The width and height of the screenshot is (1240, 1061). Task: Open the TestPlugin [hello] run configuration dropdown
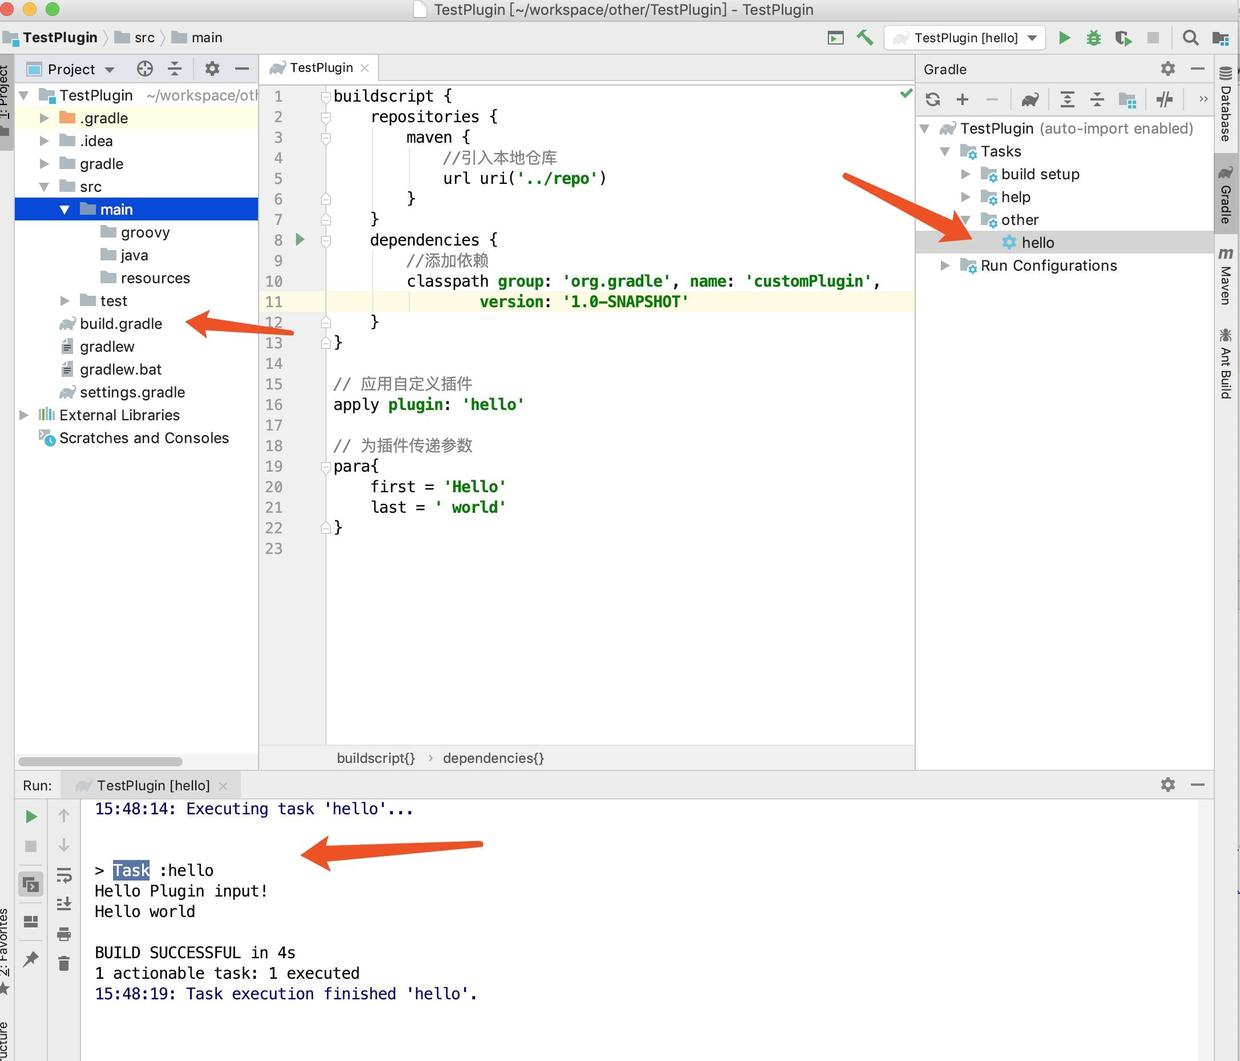pyautogui.click(x=965, y=38)
